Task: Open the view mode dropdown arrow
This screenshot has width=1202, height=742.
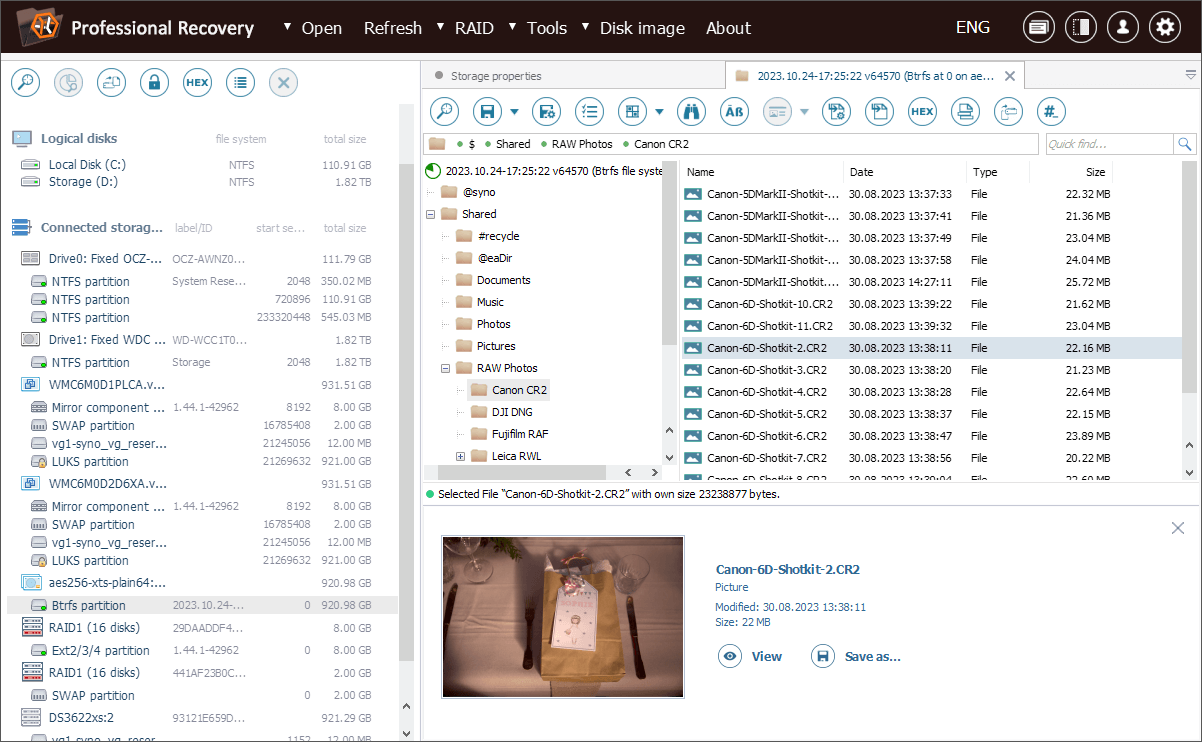Action: 659,111
